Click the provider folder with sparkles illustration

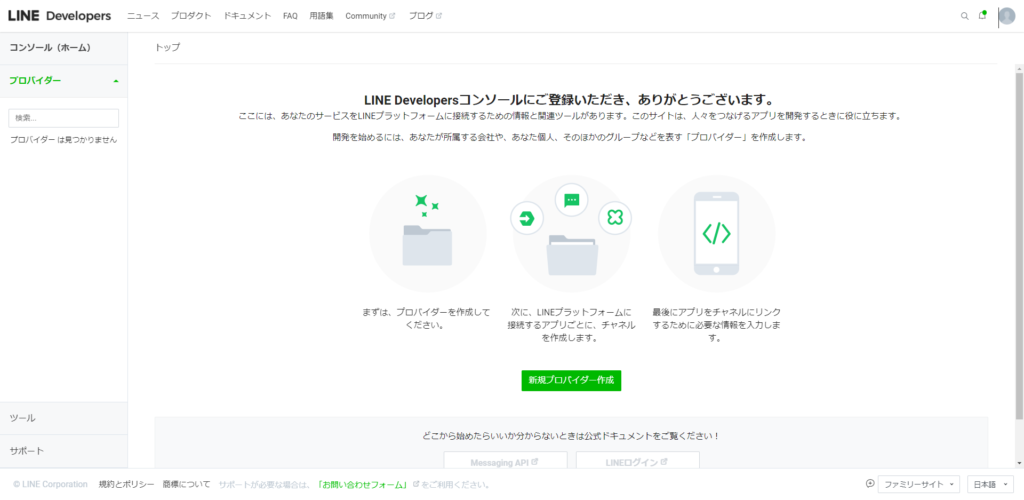[x=427, y=234]
